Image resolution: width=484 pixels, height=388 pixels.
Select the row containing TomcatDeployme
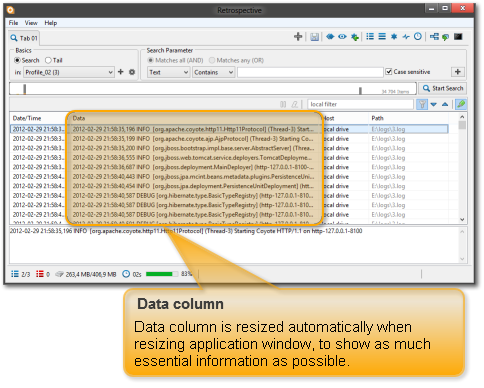coord(229,158)
